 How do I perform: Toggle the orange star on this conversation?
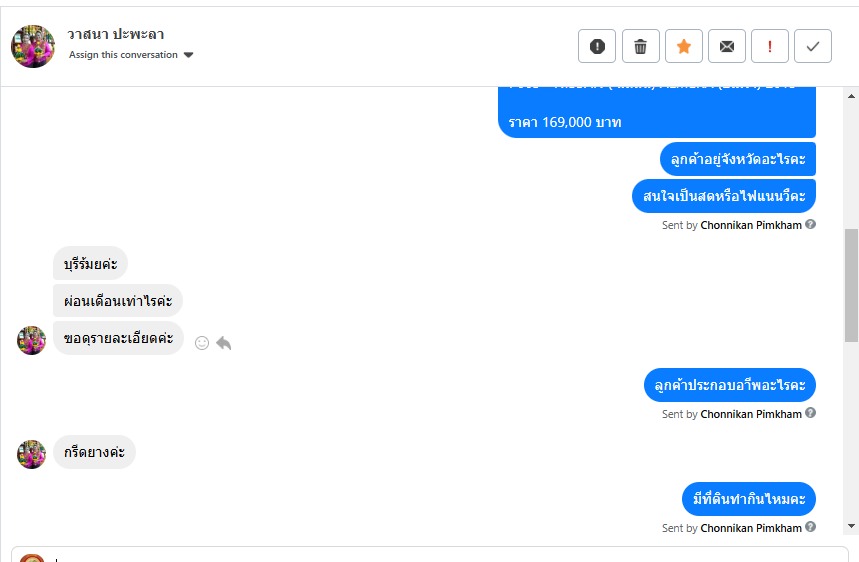click(x=684, y=46)
